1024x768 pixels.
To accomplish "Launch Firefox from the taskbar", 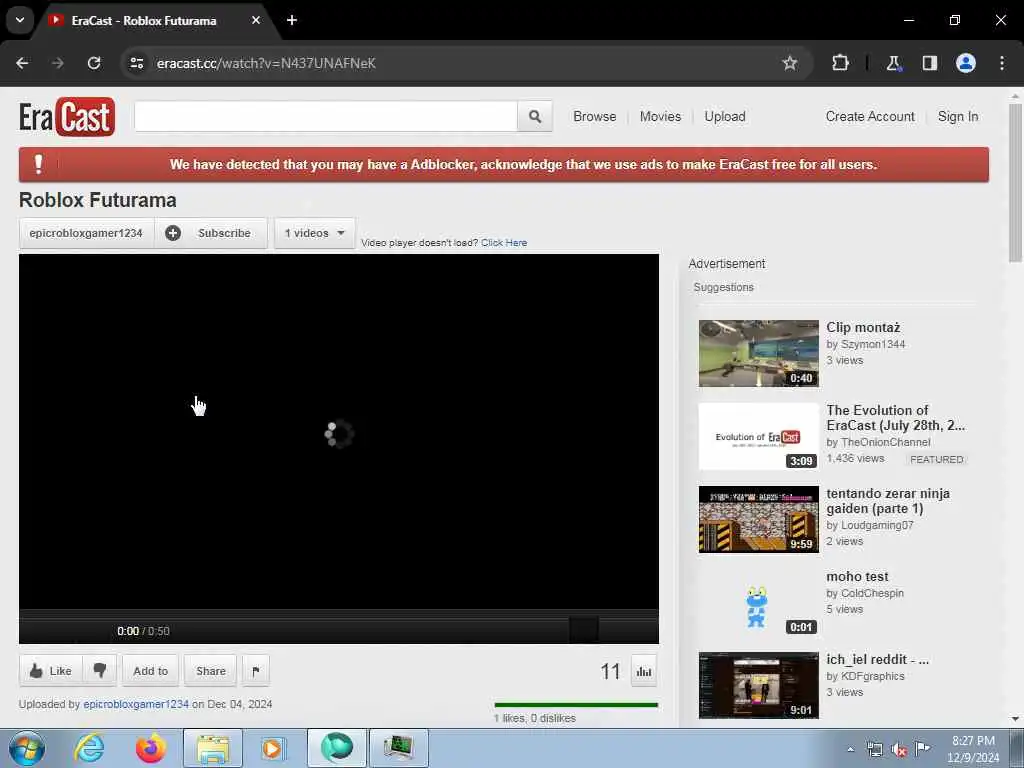I will (150, 748).
